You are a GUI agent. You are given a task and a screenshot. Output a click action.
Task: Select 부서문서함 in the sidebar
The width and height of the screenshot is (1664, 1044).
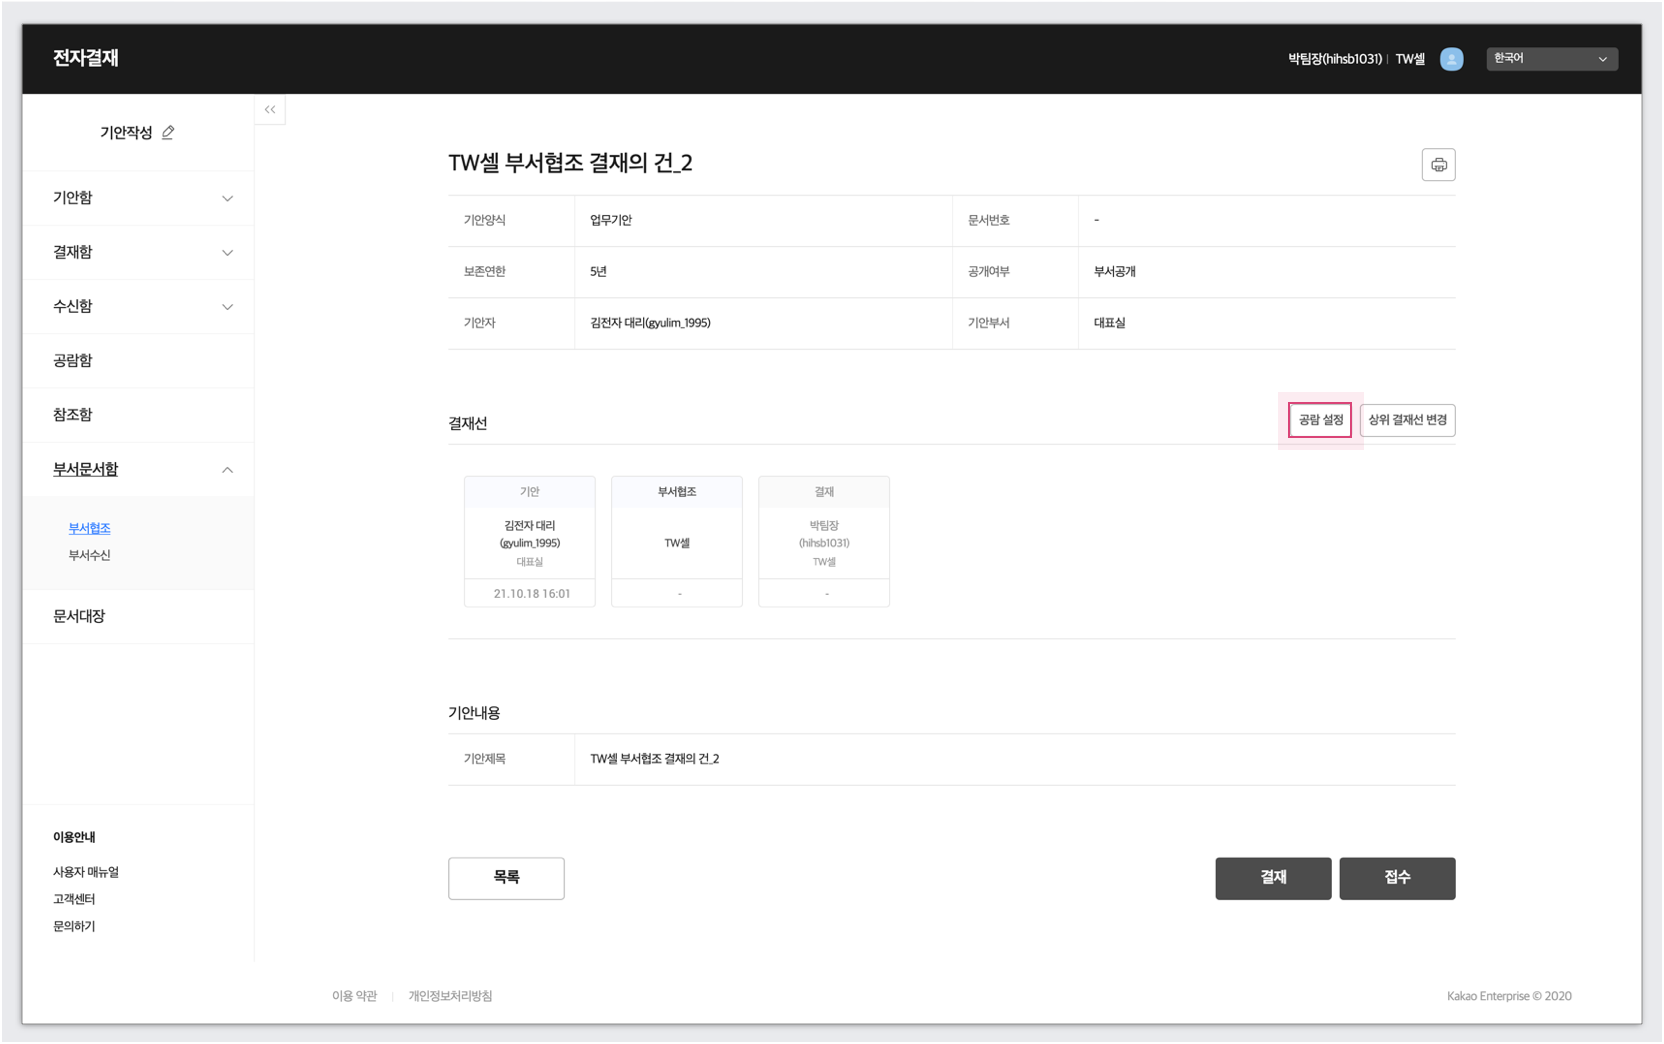click(x=86, y=468)
